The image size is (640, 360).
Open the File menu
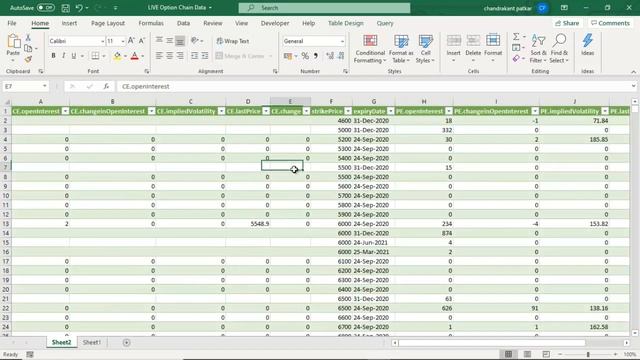click(12, 23)
